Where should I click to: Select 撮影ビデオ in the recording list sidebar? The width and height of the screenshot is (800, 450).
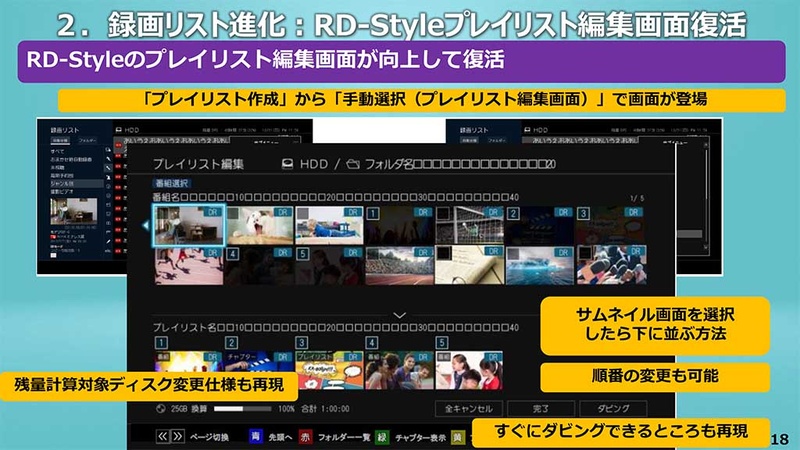[62, 191]
